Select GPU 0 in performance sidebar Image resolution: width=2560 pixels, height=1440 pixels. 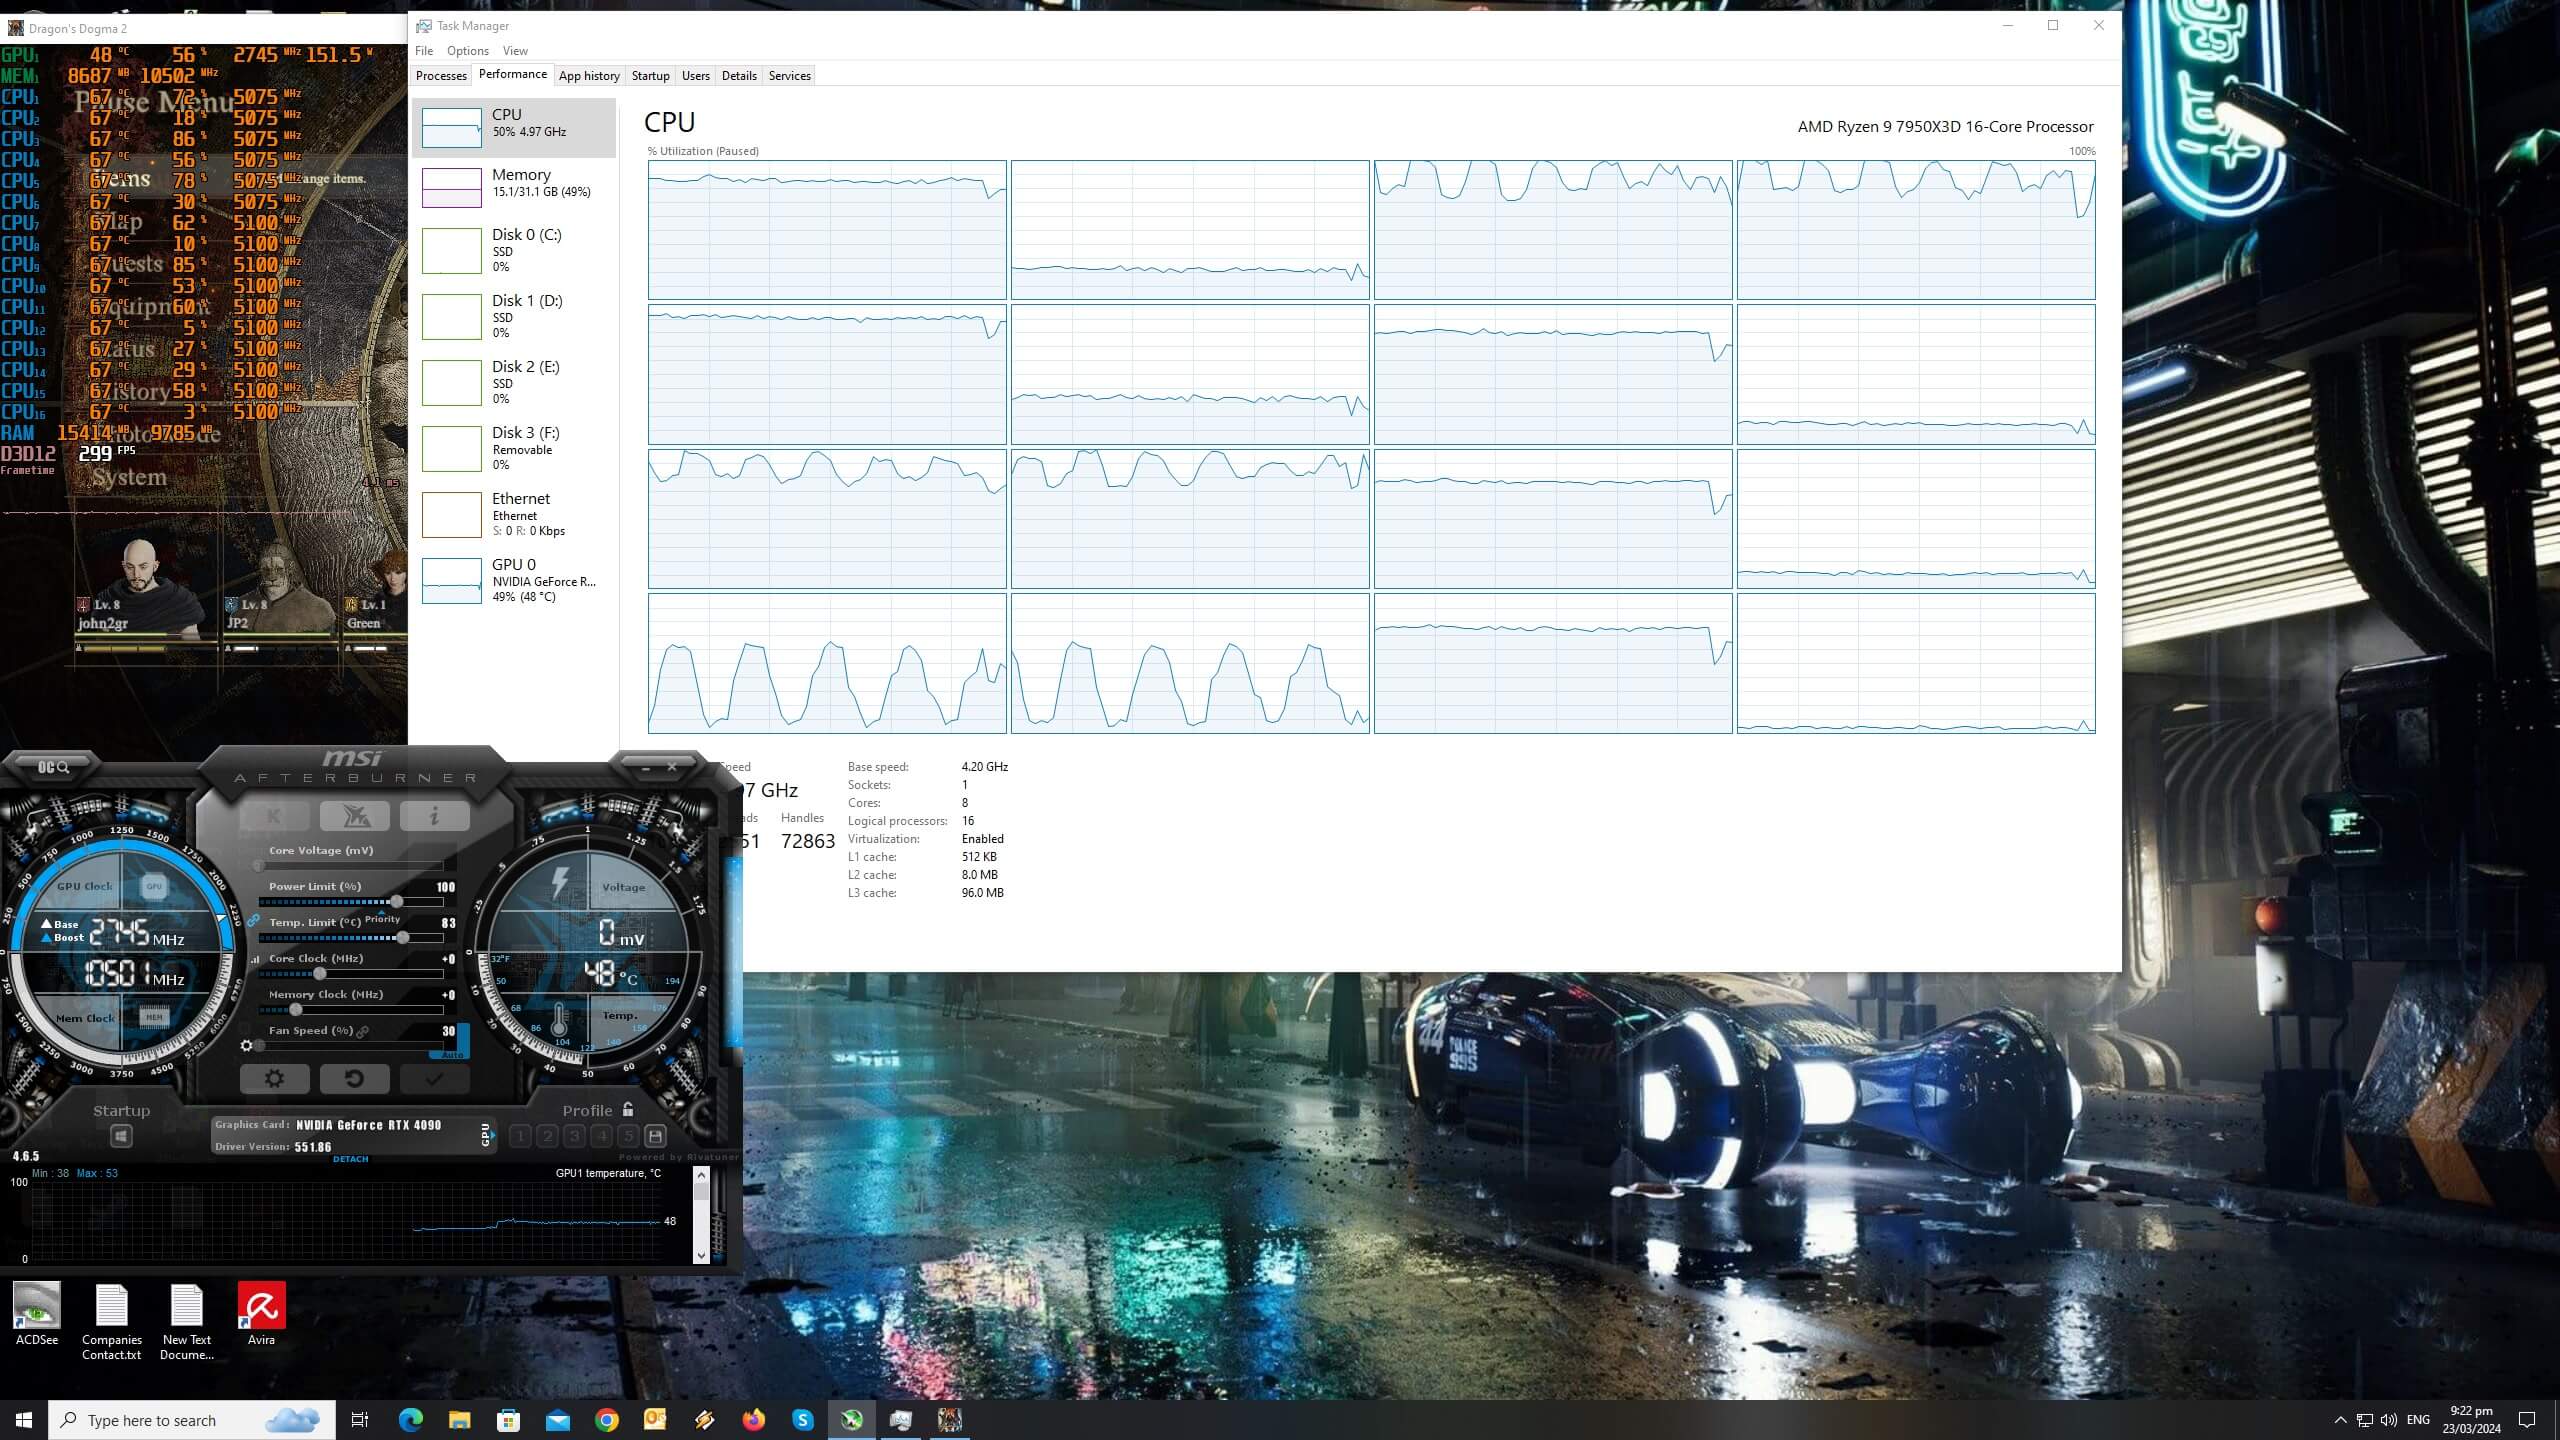(x=514, y=580)
